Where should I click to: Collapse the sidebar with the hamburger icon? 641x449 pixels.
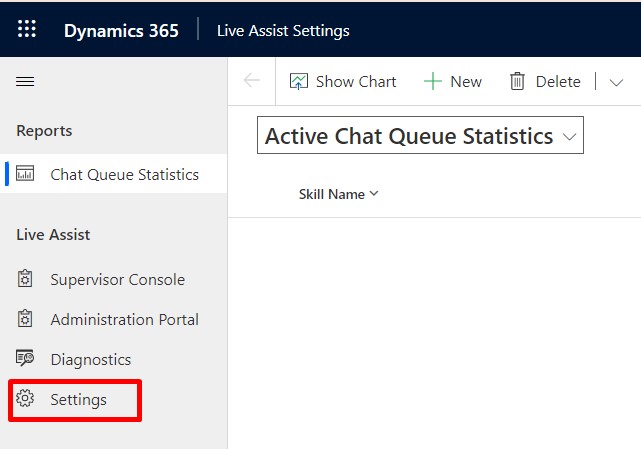pos(25,81)
